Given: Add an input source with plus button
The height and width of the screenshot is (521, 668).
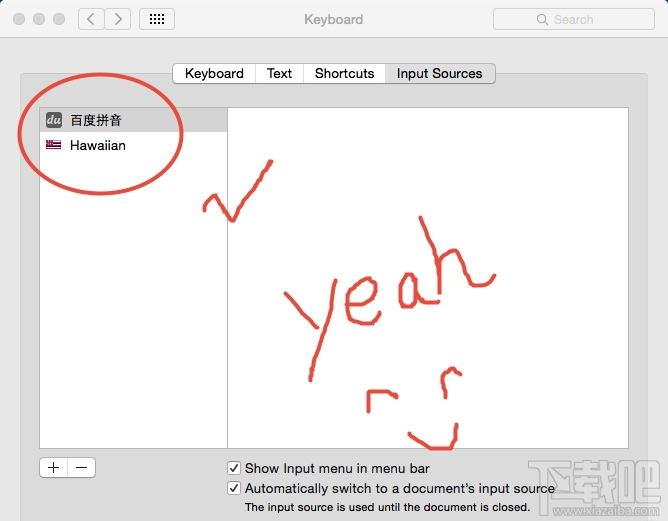Looking at the screenshot, I should tap(54, 468).
